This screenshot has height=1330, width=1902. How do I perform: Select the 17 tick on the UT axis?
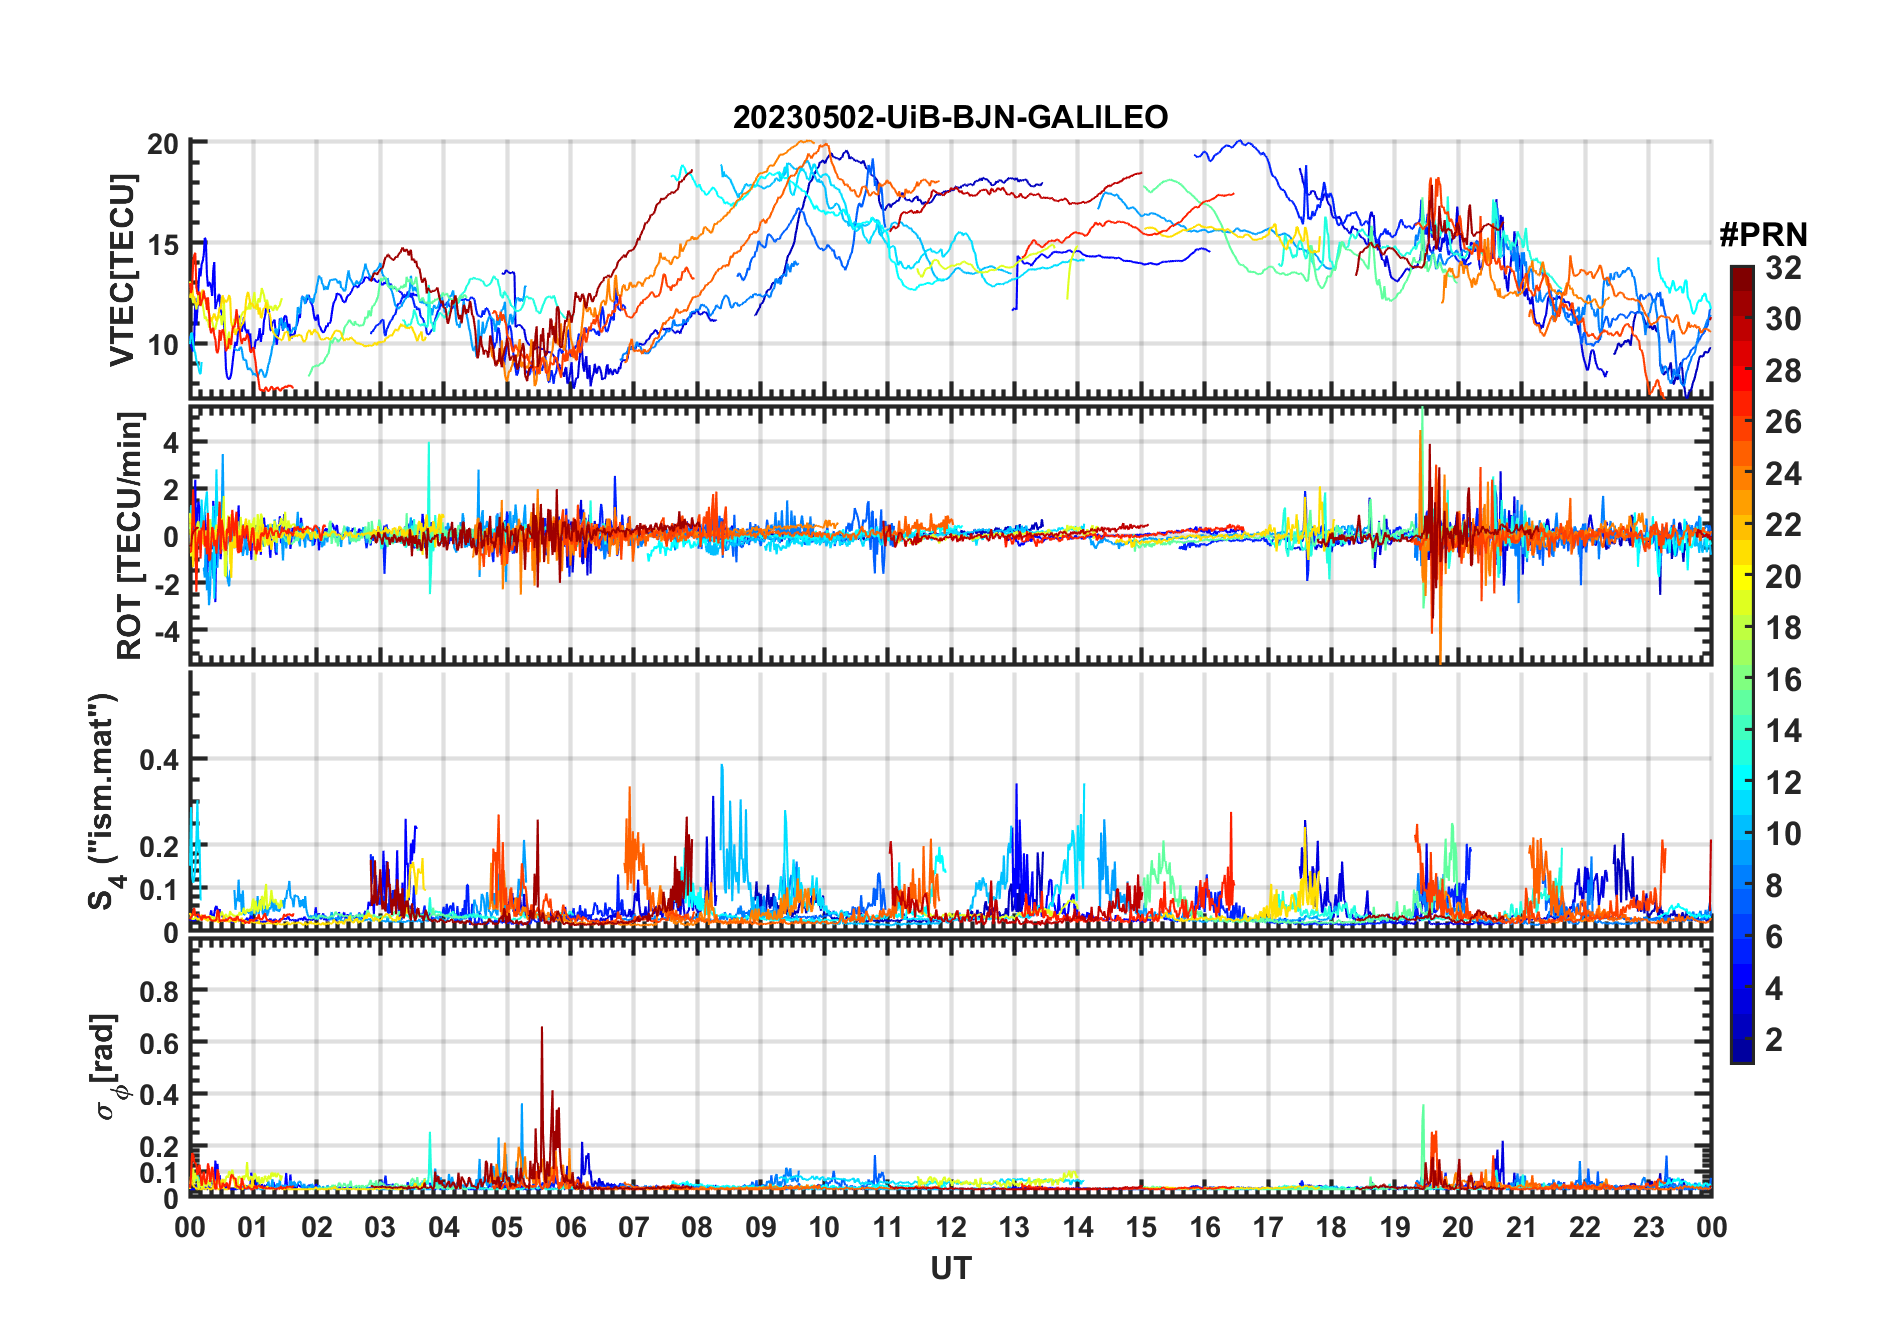pos(1268,1227)
